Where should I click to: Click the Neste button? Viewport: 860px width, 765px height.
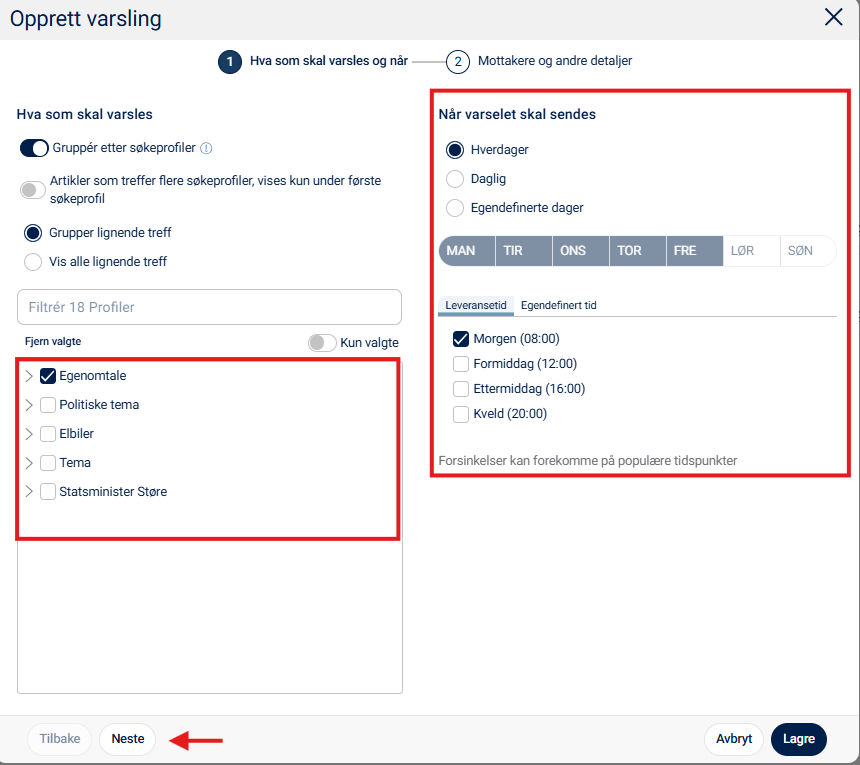pos(128,739)
